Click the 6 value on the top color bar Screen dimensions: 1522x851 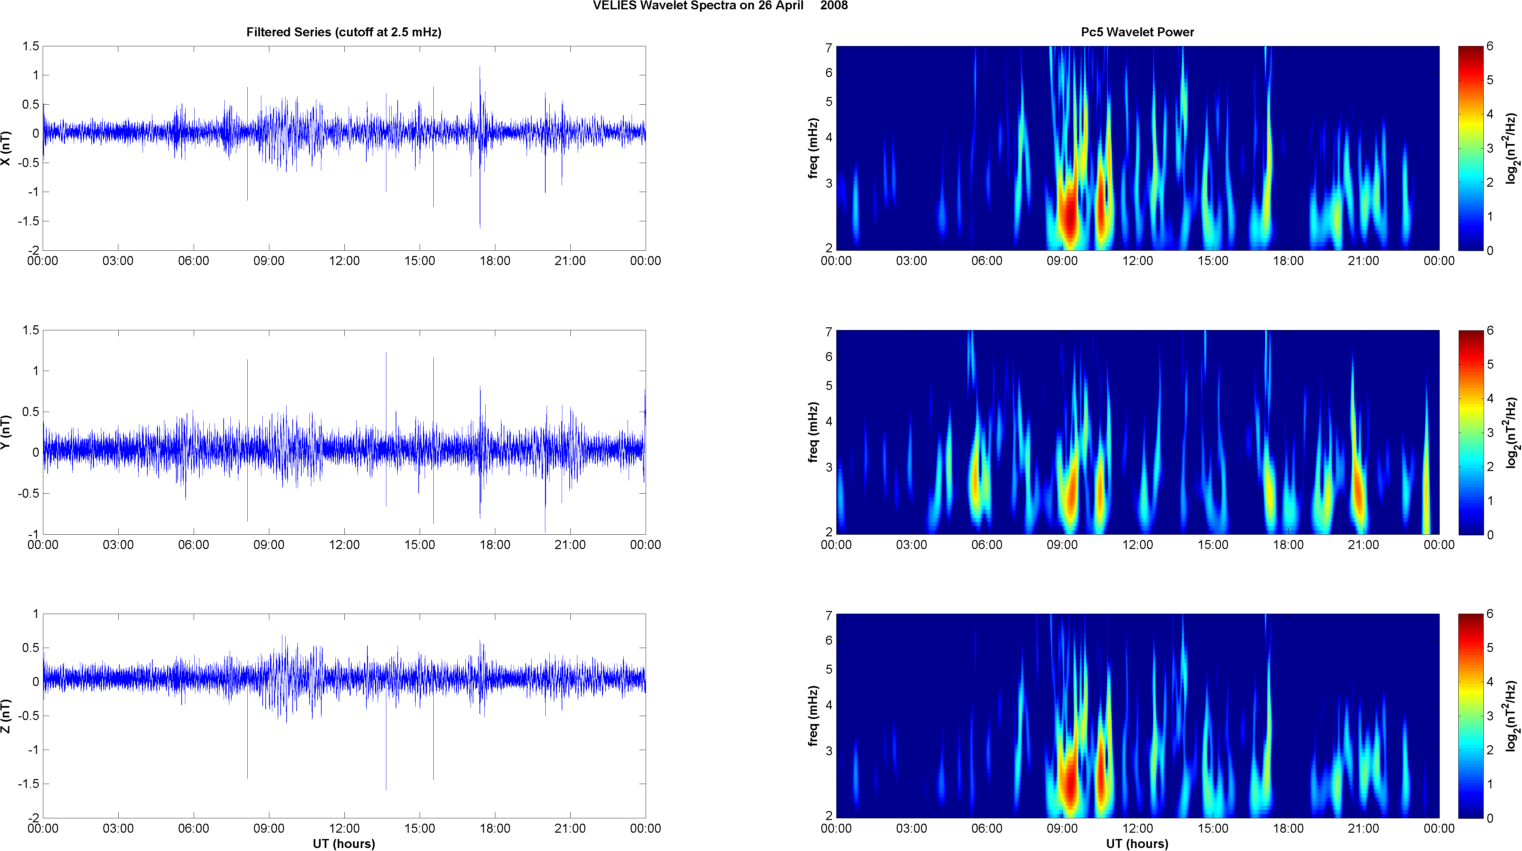click(1490, 46)
